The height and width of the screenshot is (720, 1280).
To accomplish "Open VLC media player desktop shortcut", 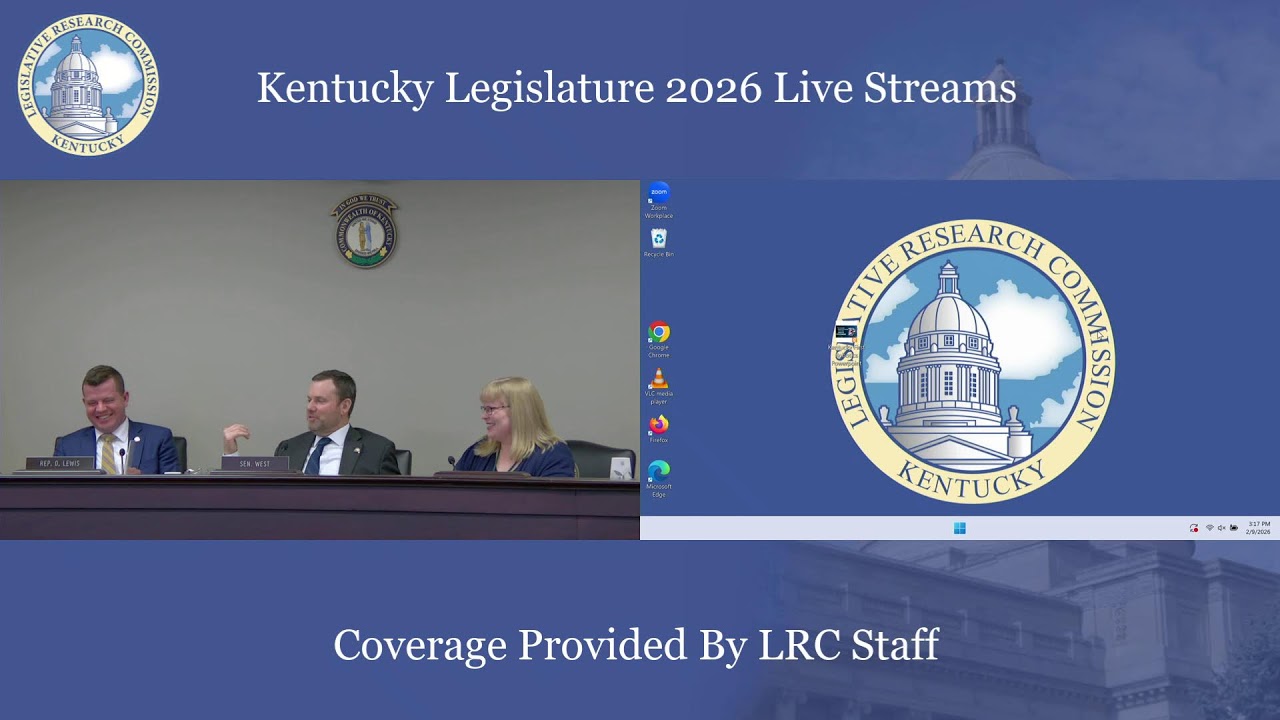I will pyautogui.click(x=658, y=387).
